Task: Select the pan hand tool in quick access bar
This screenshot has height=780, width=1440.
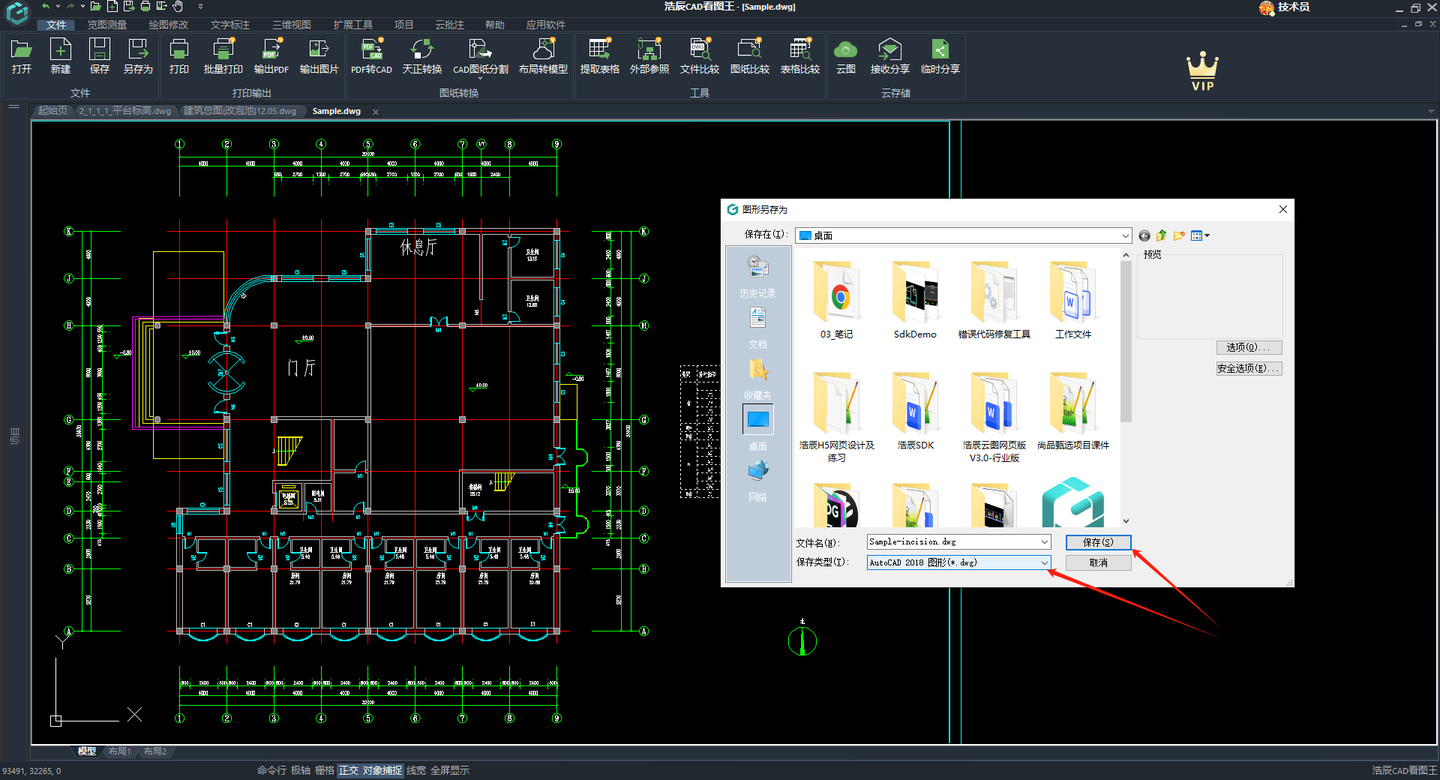Action: [177, 6]
